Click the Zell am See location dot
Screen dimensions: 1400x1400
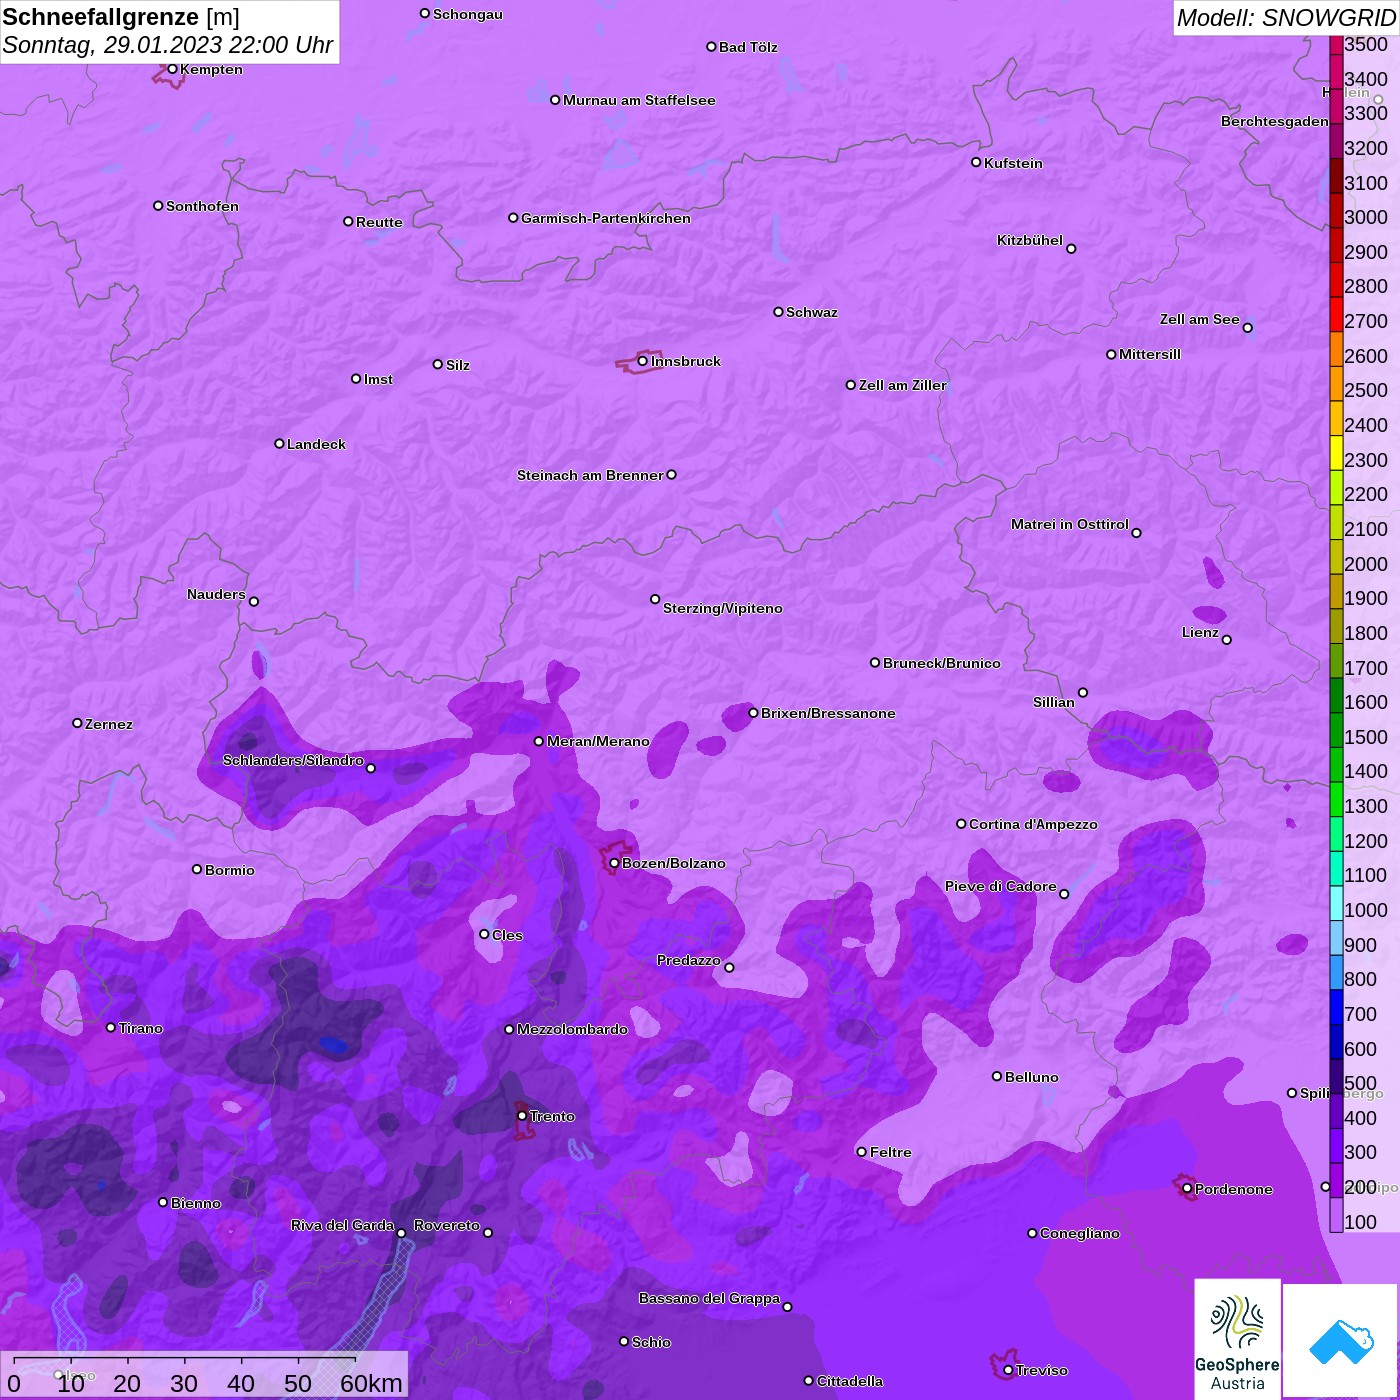point(1247,328)
